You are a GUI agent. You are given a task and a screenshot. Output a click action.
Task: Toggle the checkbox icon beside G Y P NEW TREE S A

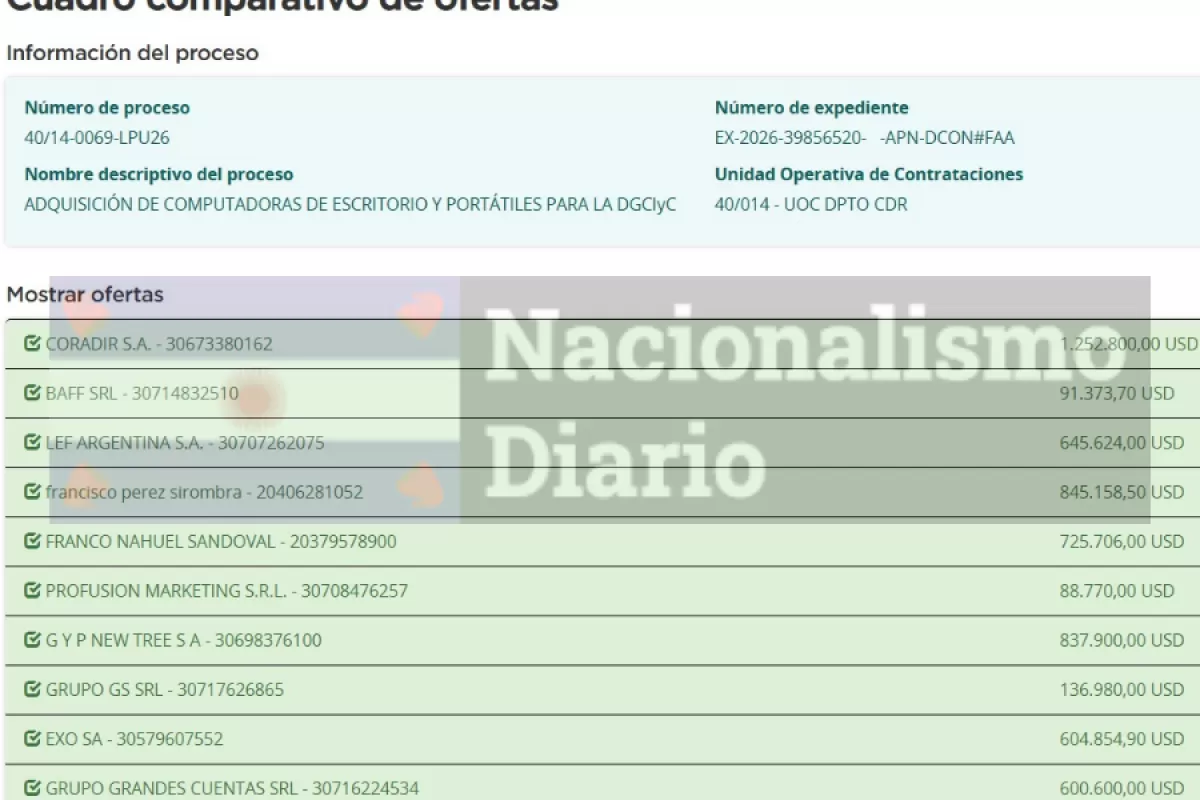coord(32,640)
